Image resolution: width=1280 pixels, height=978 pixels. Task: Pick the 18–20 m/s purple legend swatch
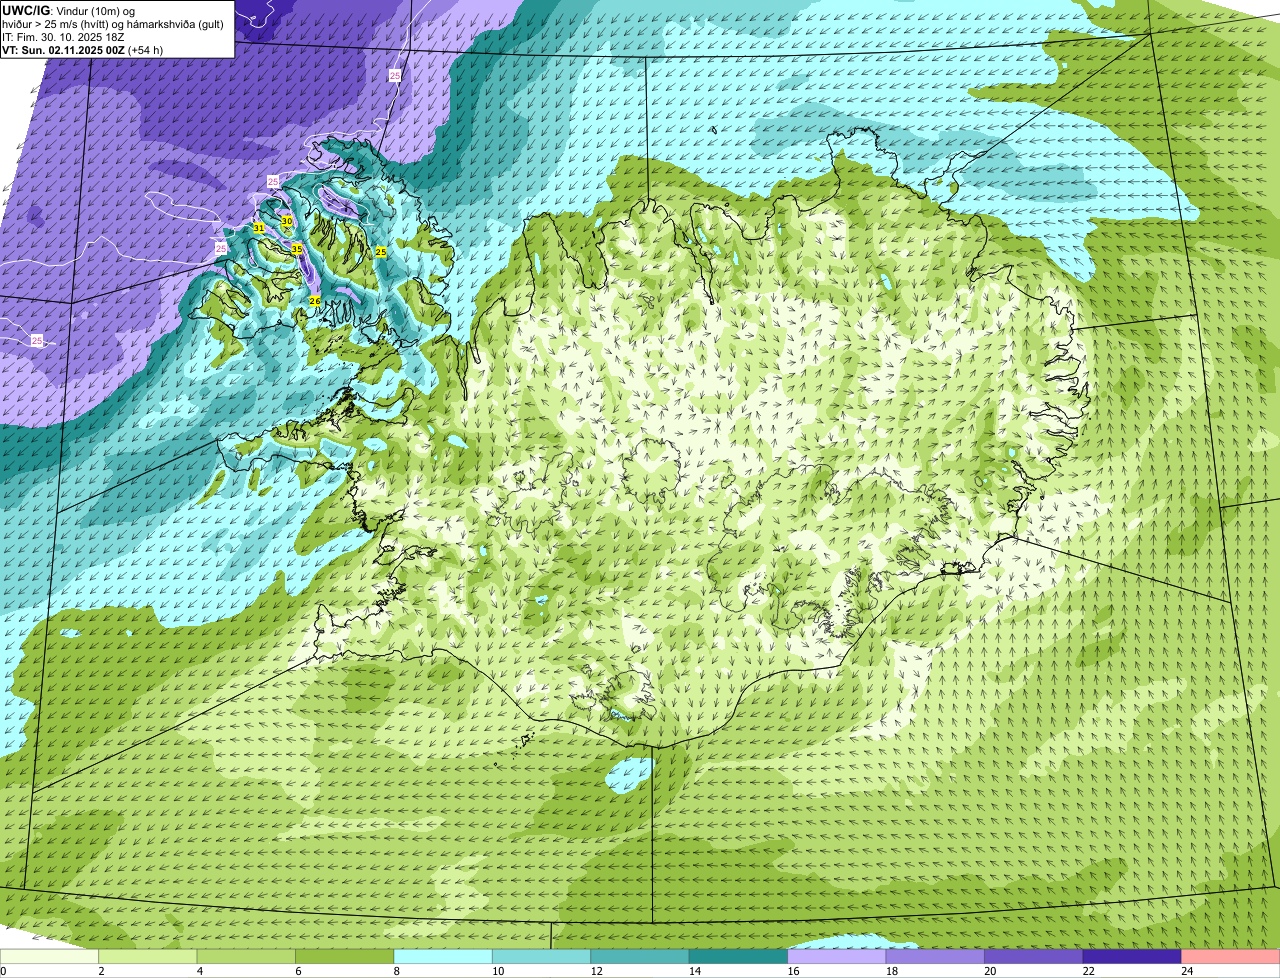(x=935, y=956)
